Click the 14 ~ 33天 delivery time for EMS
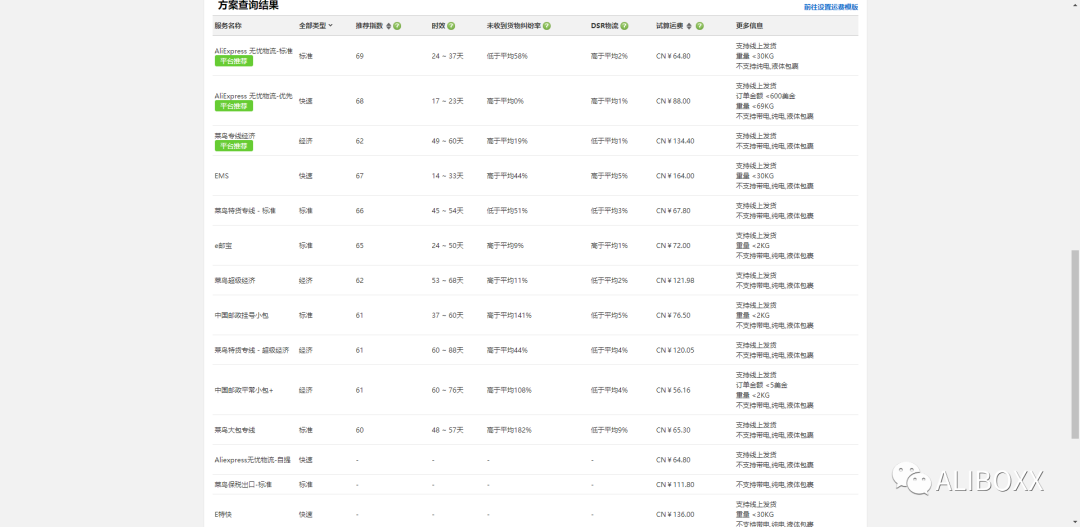Image resolution: width=1080 pixels, height=527 pixels. click(x=448, y=176)
